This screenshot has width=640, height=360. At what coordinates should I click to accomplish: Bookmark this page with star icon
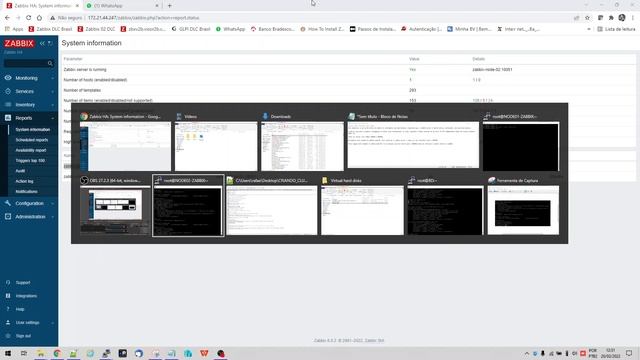(587, 18)
